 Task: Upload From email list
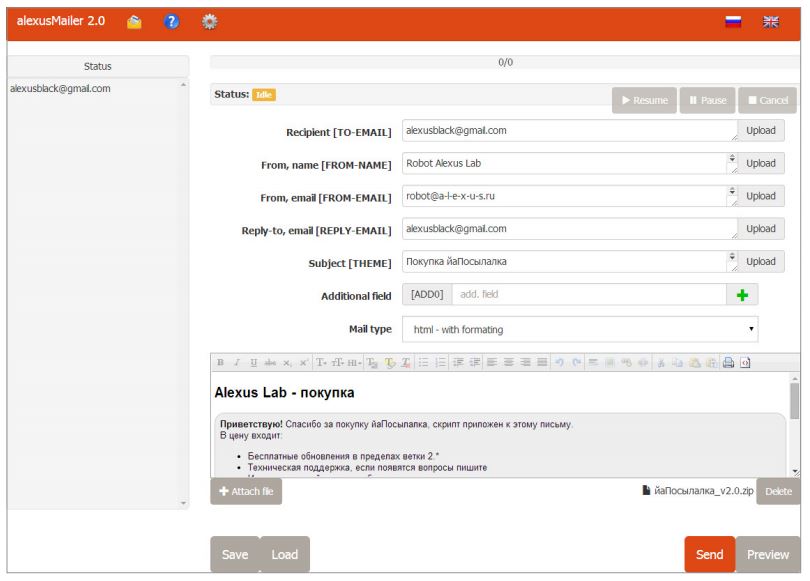pos(761,196)
